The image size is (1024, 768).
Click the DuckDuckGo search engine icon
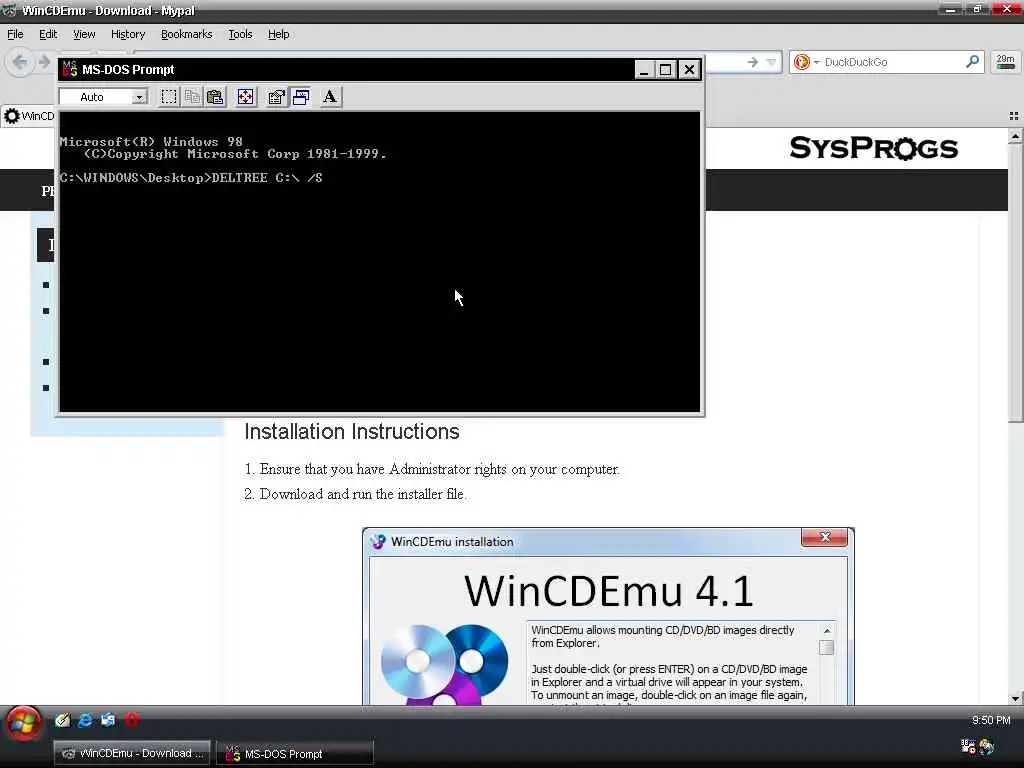801,62
